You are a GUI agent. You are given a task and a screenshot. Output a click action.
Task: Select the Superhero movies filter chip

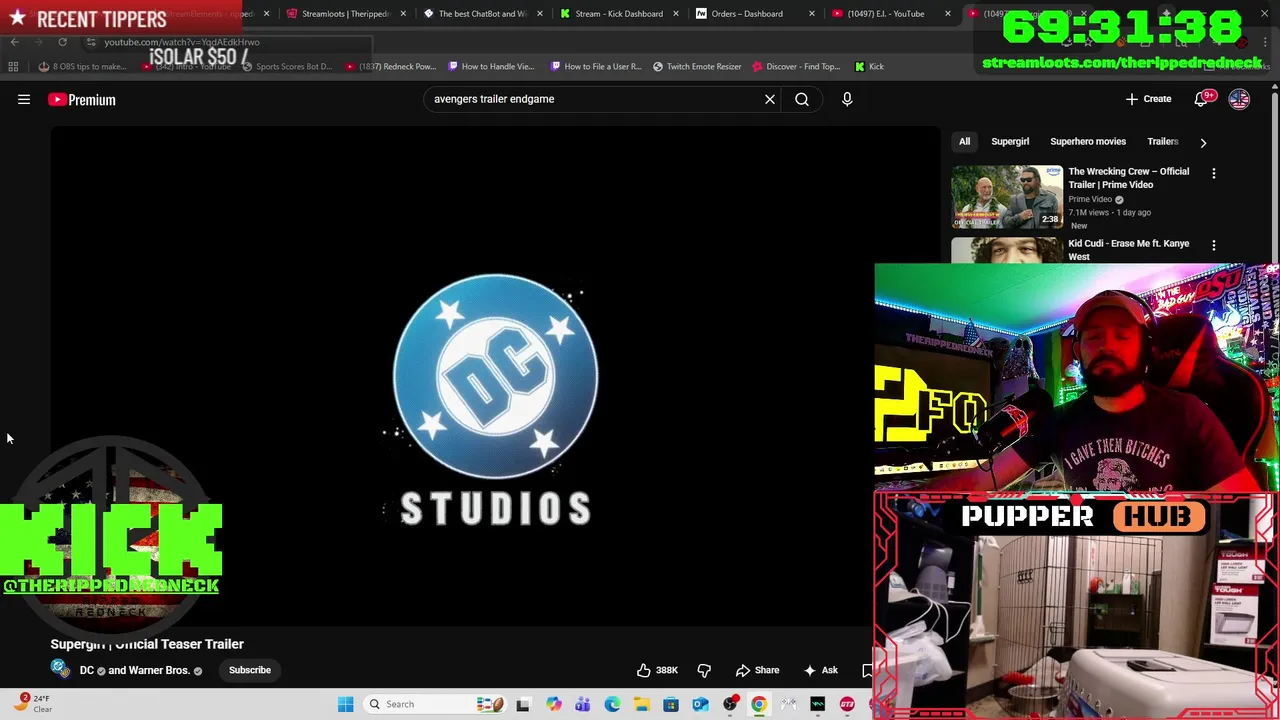[x=1088, y=141]
